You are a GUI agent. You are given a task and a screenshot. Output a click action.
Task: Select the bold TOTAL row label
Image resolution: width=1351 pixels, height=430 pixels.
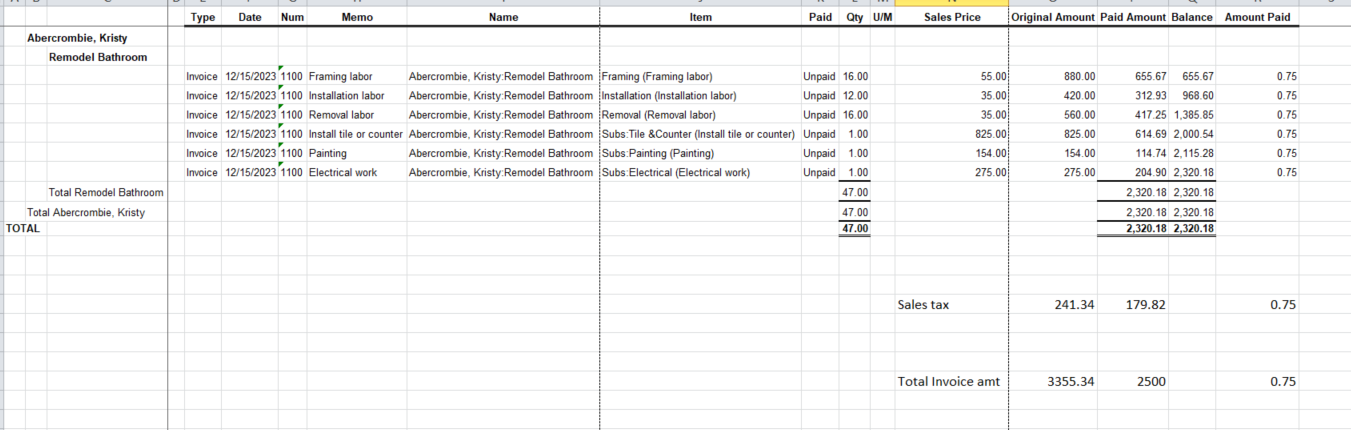[23, 228]
